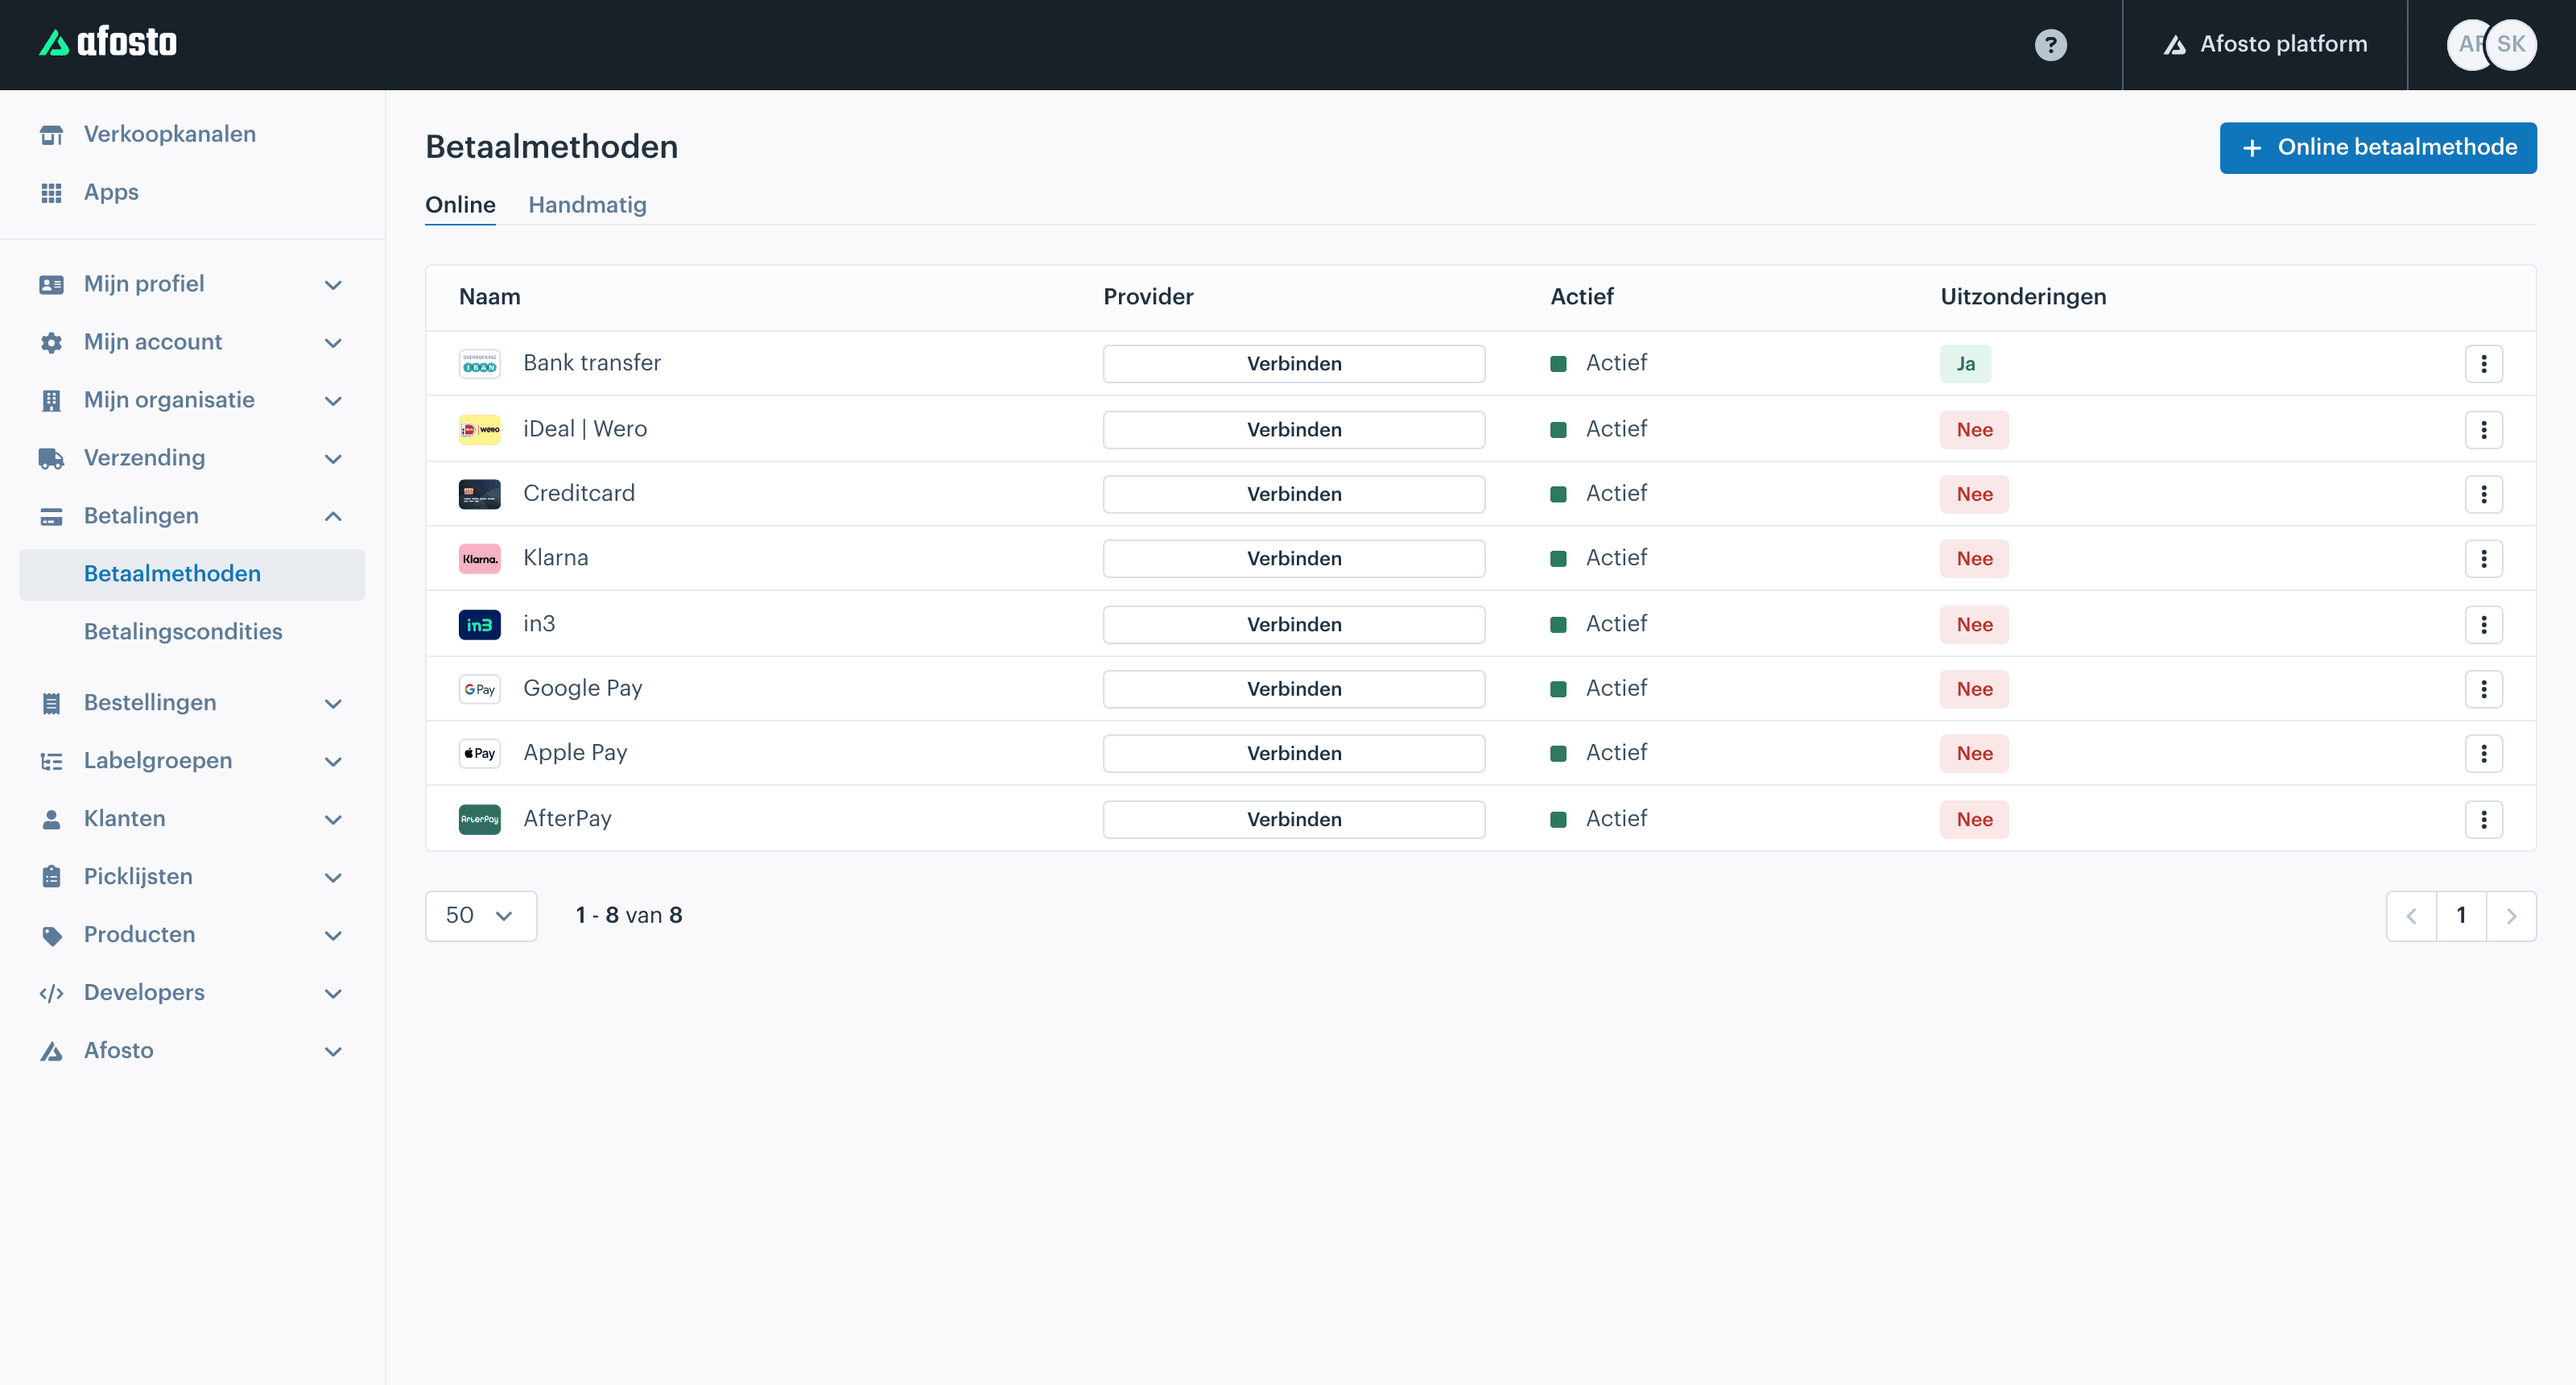Click the Labelgroepen list icon

pyautogui.click(x=51, y=761)
